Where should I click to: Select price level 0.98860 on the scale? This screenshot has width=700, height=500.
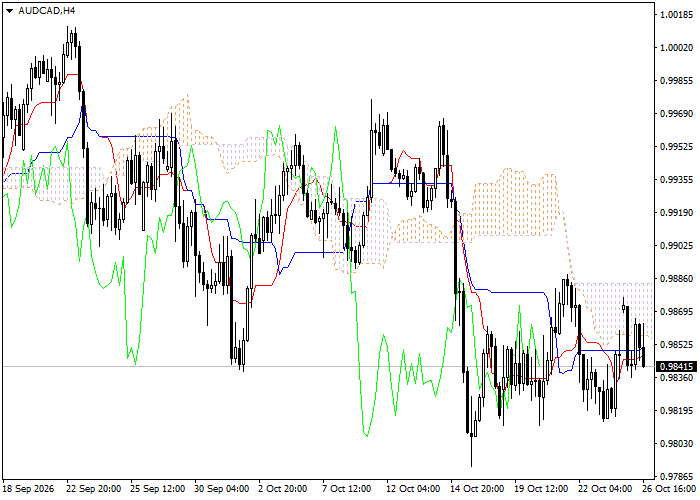pyautogui.click(x=677, y=279)
